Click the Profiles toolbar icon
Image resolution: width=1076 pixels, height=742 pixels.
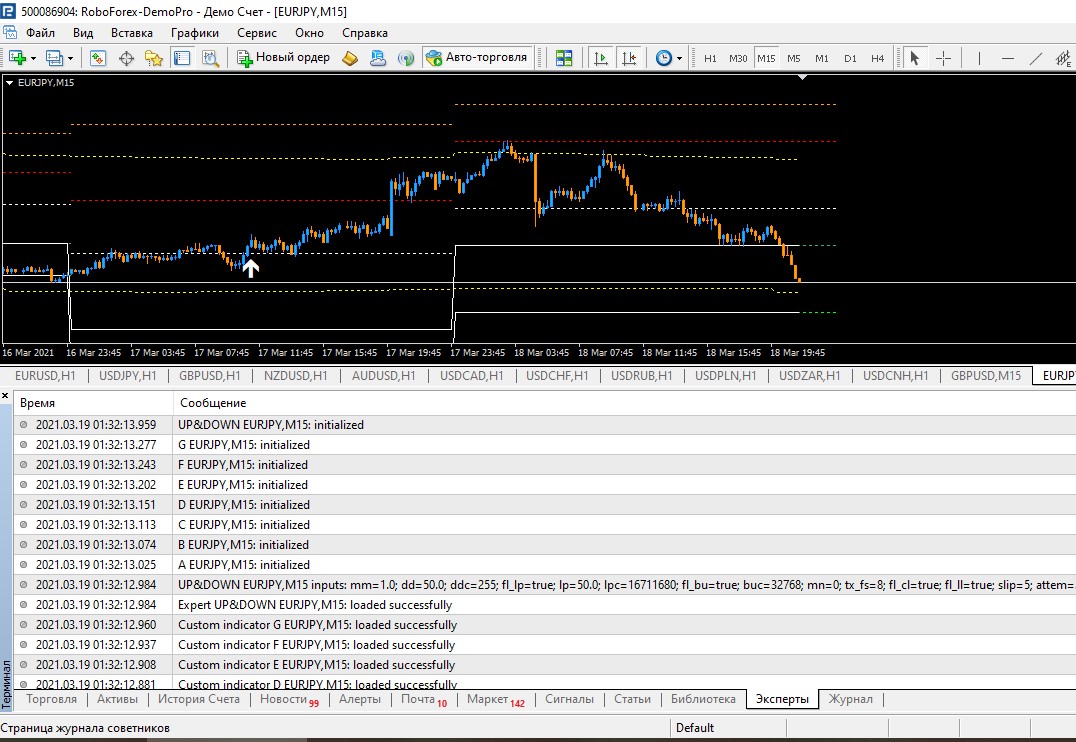54,58
